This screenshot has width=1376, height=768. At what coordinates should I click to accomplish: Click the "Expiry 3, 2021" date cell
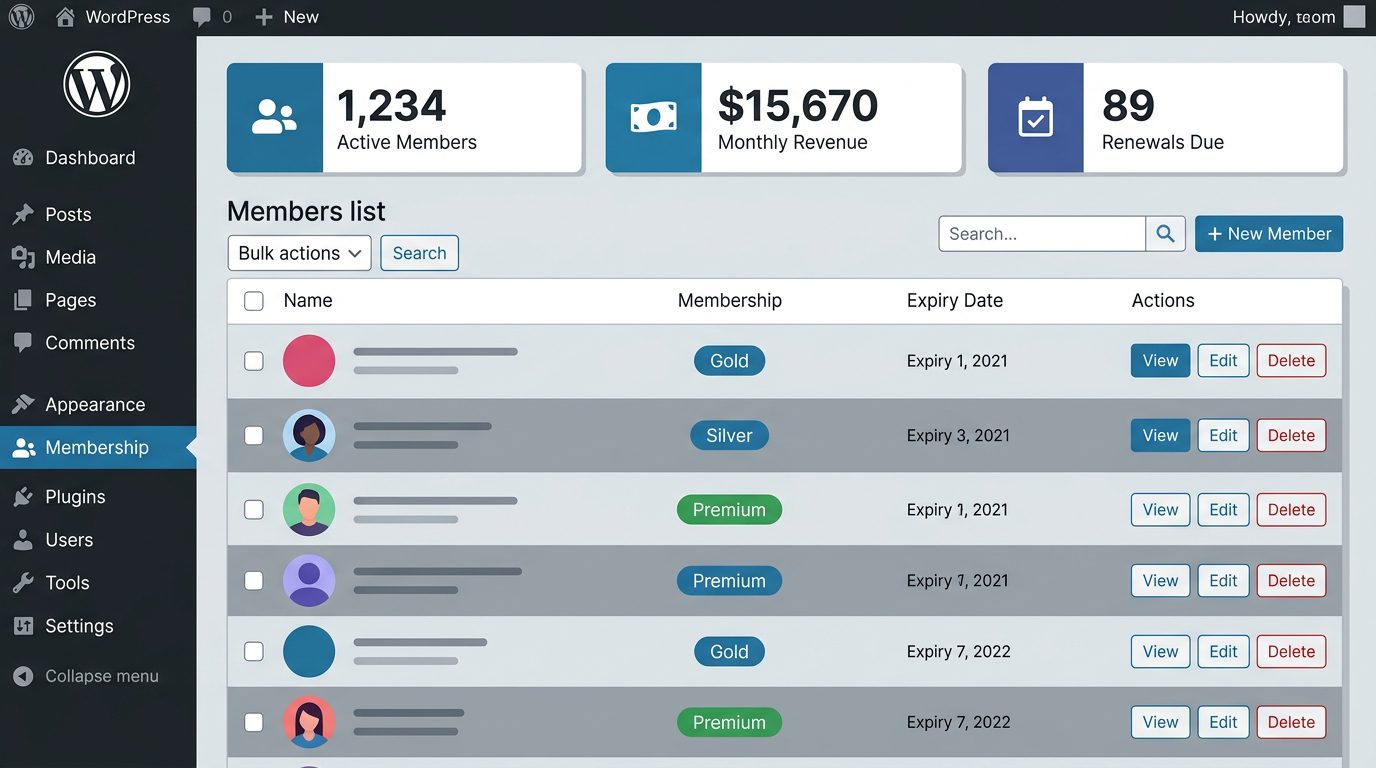pyautogui.click(x=958, y=435)
